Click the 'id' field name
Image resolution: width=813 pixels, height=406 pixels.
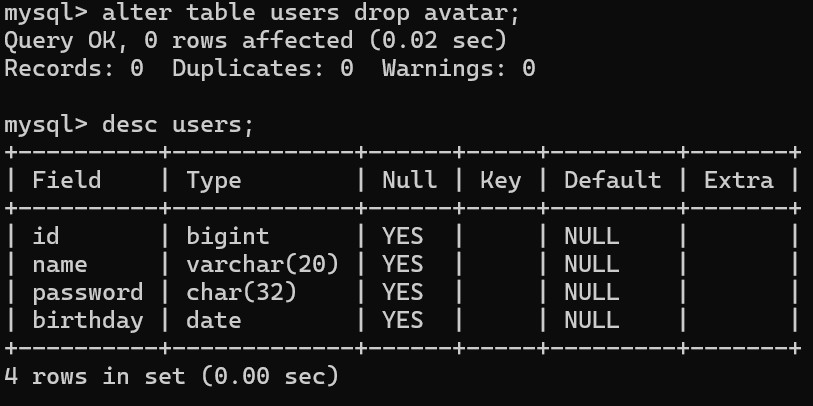(46, 236)
